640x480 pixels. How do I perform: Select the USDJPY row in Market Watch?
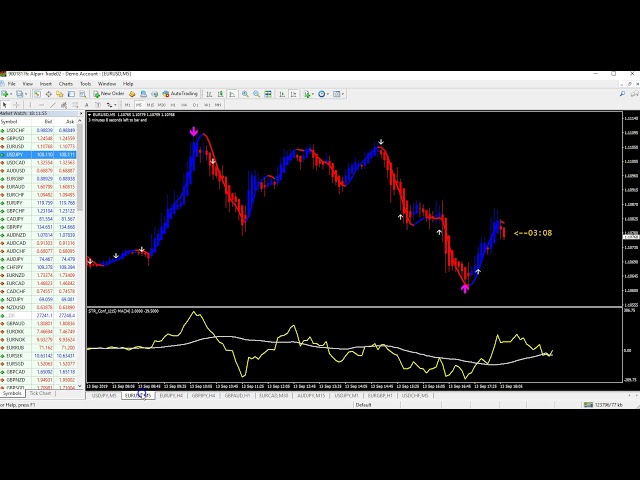[x=15, y=155]
